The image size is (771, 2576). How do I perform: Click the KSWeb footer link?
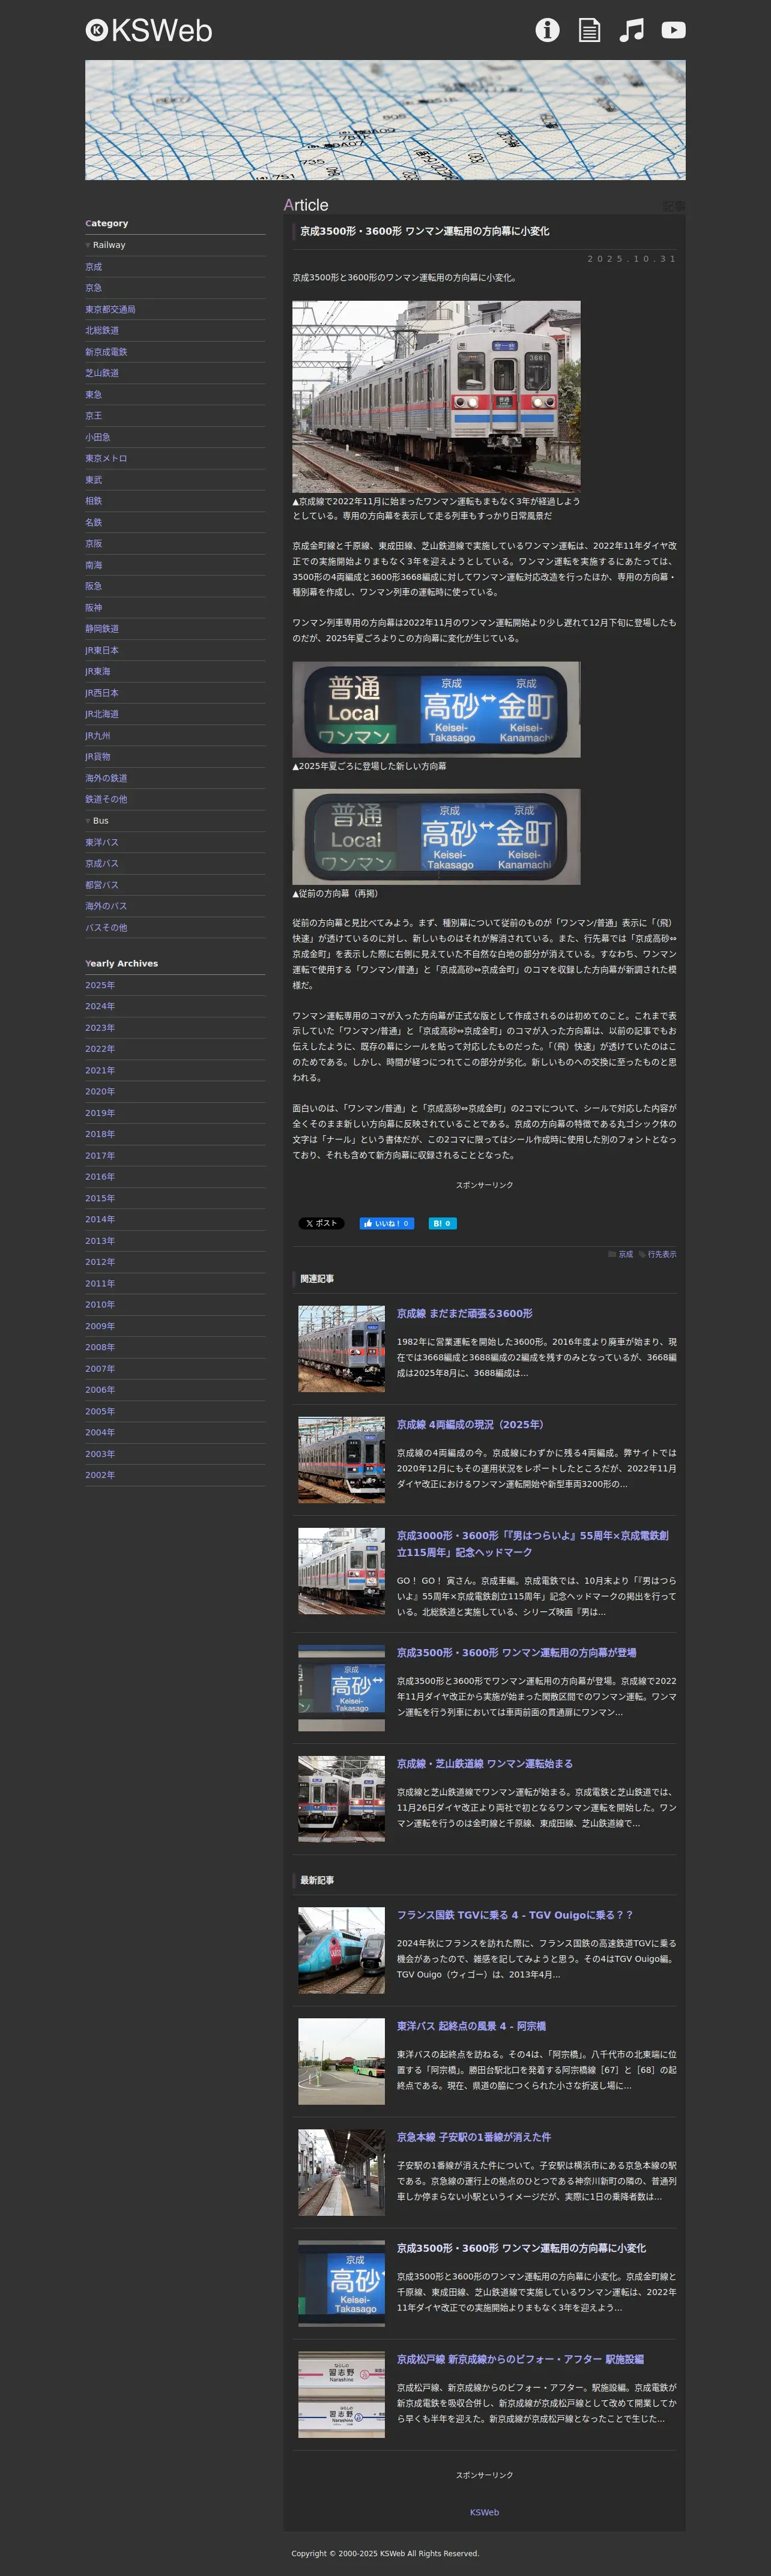pos(484,2512)
